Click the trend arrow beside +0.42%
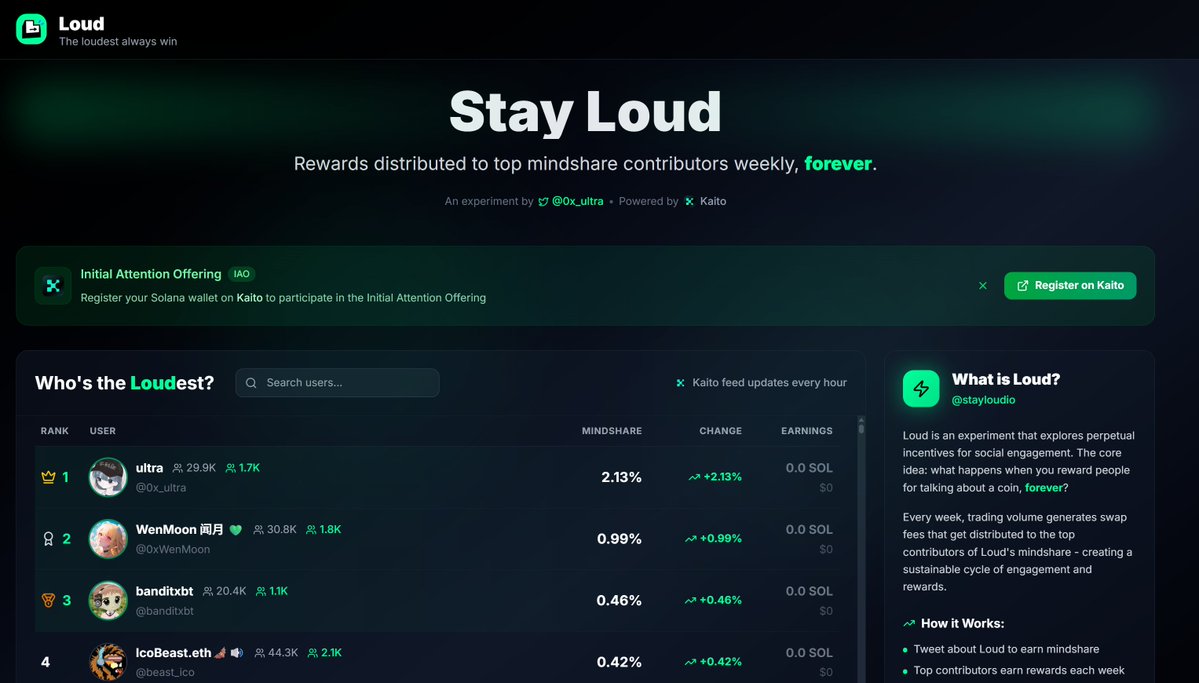This screenshot has height=683, width=1199. tap(690, 662)
